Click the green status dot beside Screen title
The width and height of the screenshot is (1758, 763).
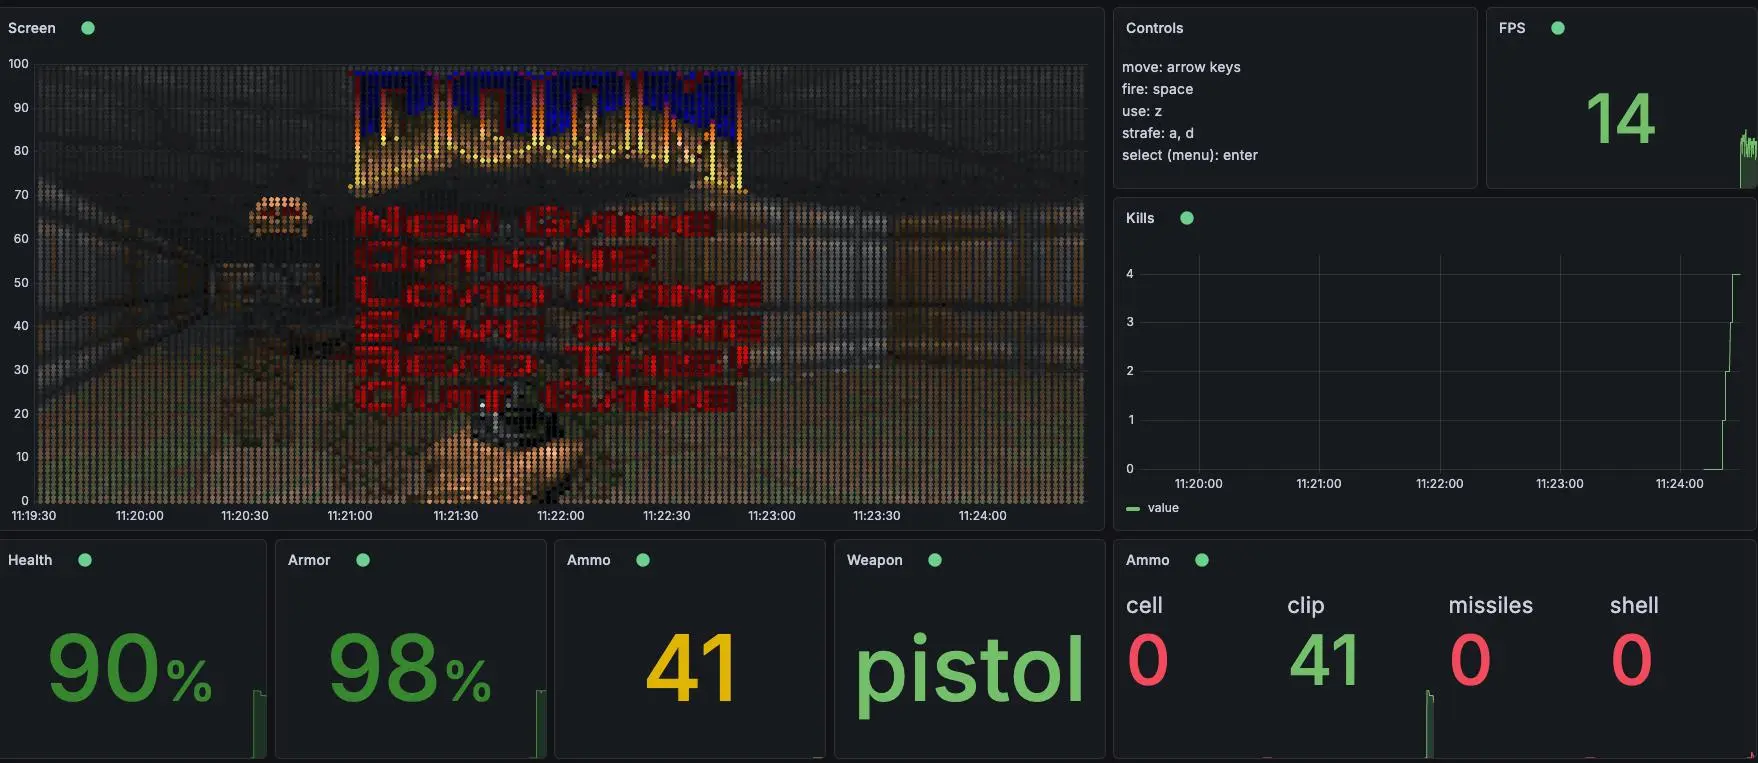[x=88, y=28]
